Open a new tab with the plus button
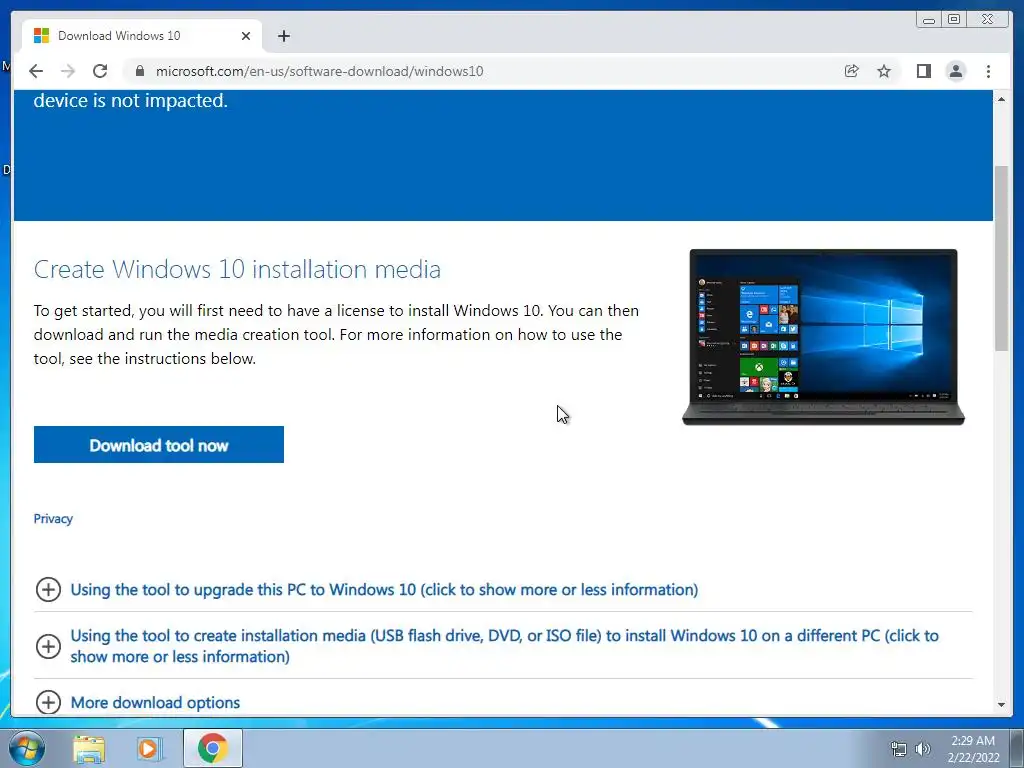This screenshot has height=768, width=1024. coord(283,36)
